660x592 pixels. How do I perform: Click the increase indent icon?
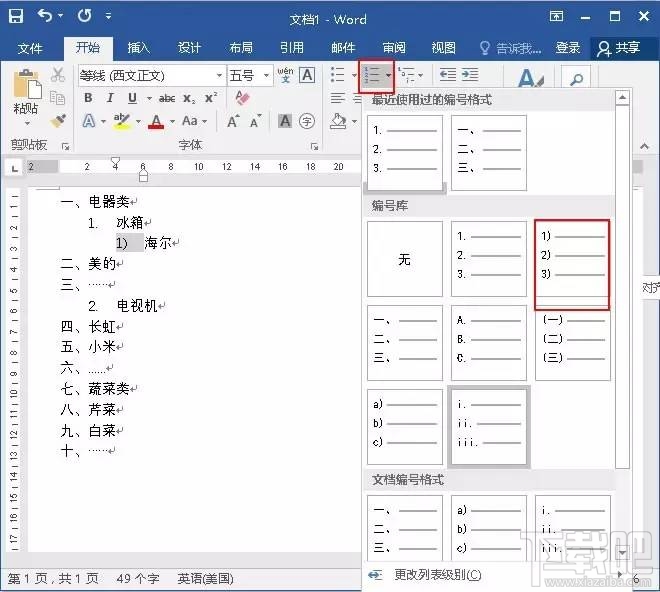pos(470,75)
